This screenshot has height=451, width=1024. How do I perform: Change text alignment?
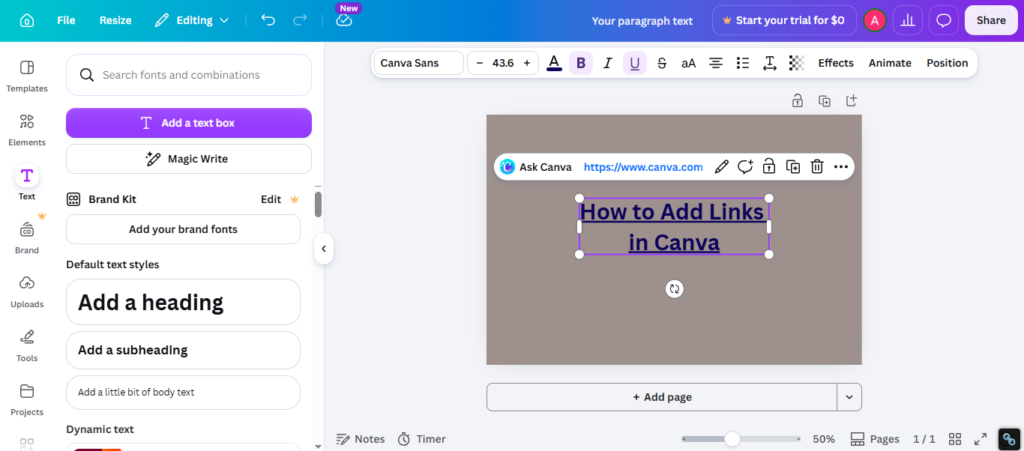[716, 63]
